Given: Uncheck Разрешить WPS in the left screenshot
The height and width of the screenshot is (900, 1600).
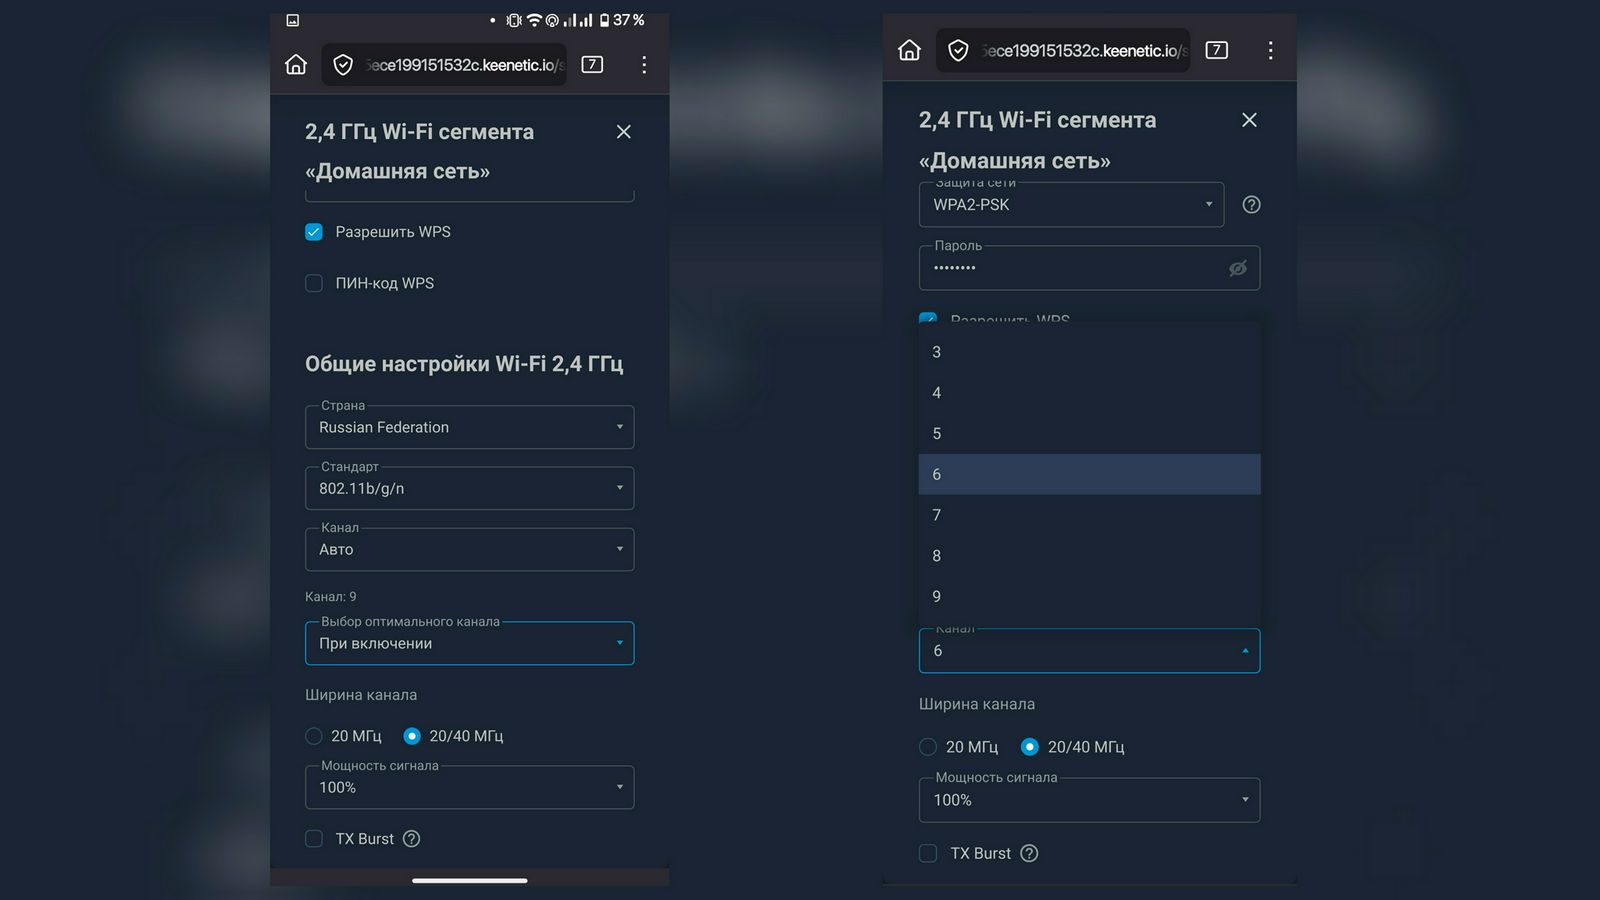Looking at the screenshot, I should tap(314, 232).
